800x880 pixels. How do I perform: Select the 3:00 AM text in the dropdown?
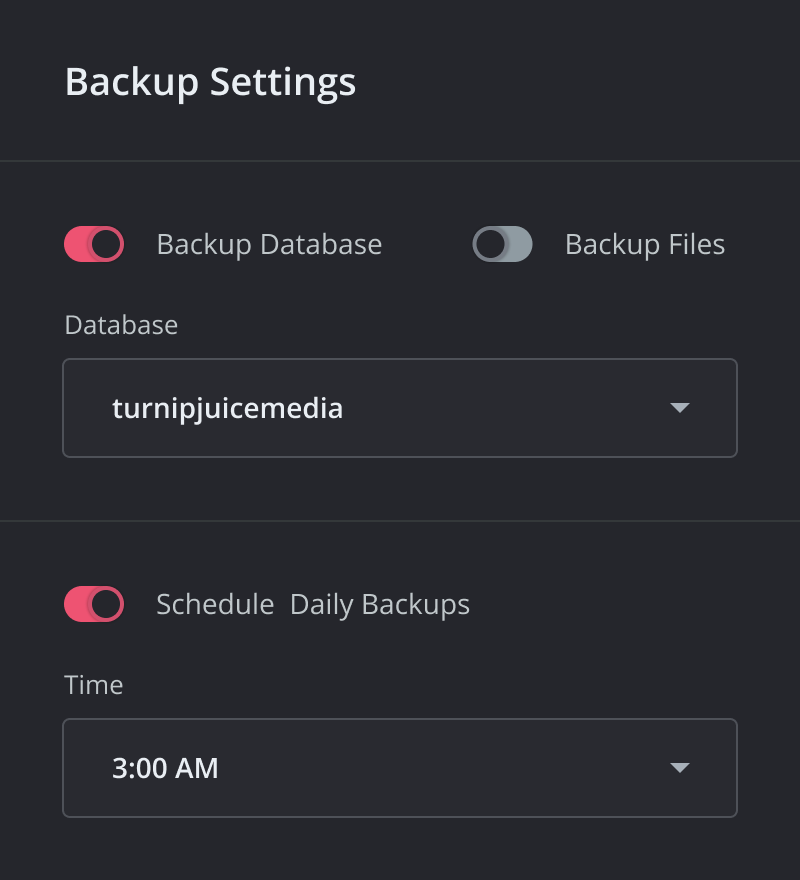166,768
